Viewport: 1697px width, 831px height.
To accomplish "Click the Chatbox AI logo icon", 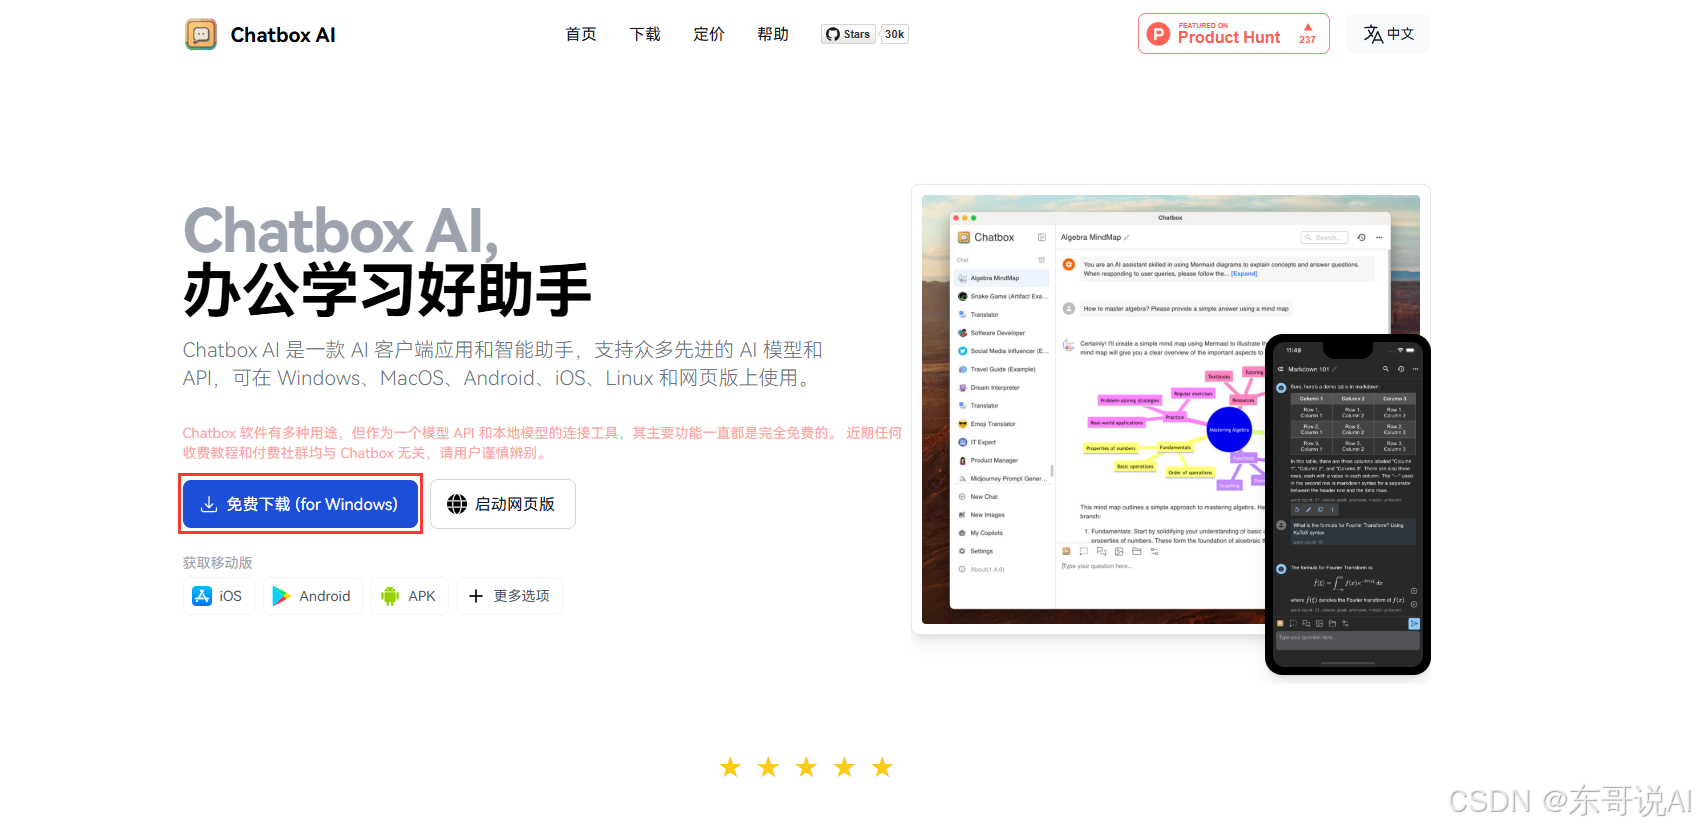I will coord(201,34).
